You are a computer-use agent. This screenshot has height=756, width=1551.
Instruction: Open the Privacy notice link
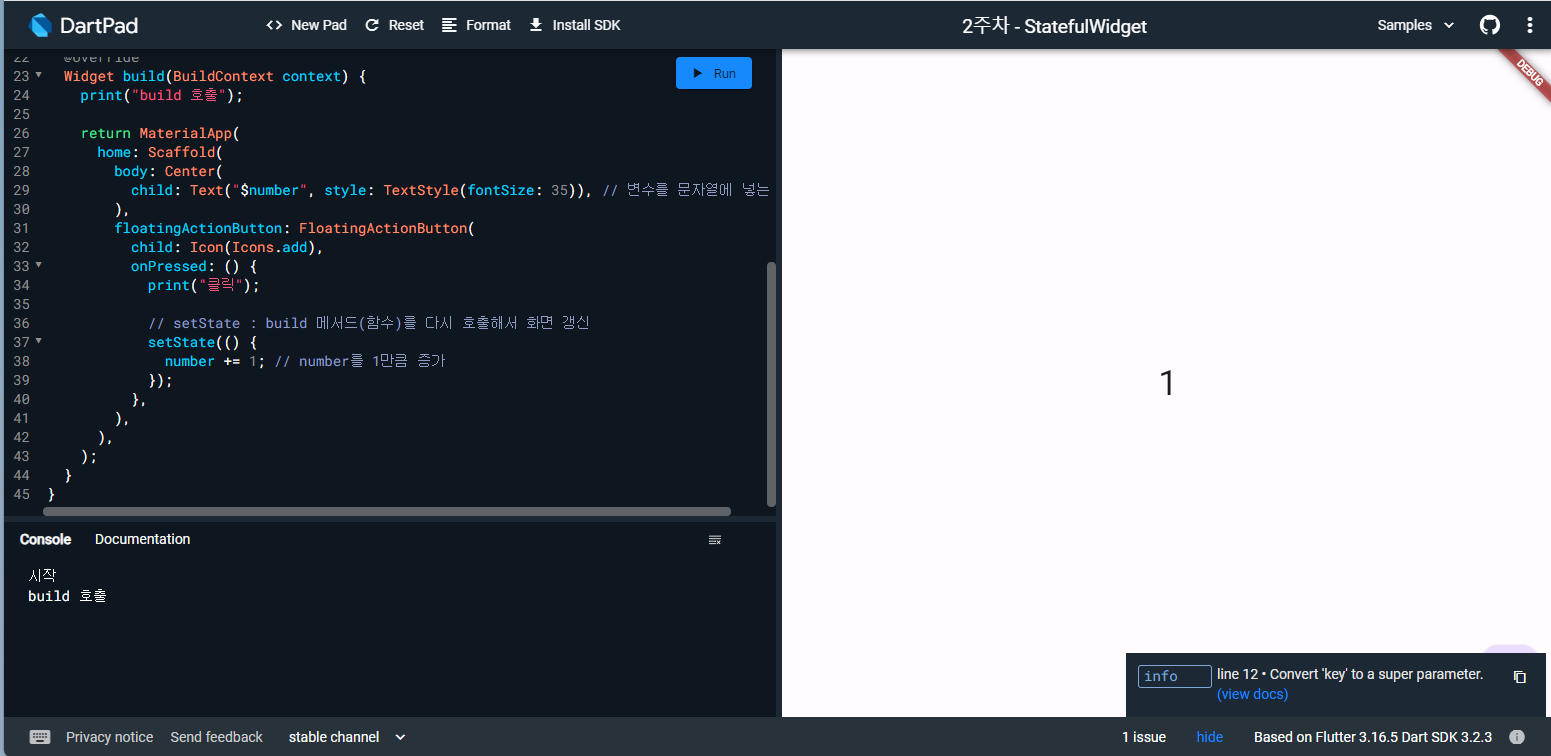[110, 737]
